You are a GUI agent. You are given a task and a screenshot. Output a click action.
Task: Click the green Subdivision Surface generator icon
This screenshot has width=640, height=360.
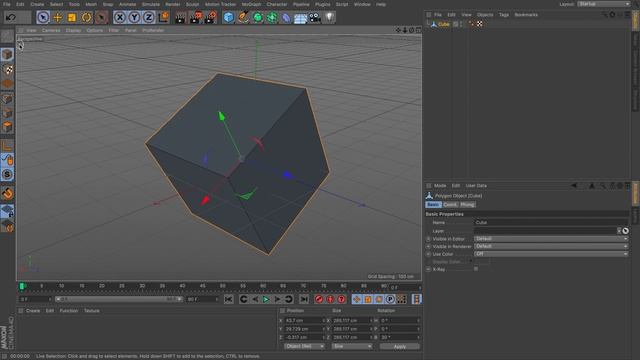[x=258, y=18]
